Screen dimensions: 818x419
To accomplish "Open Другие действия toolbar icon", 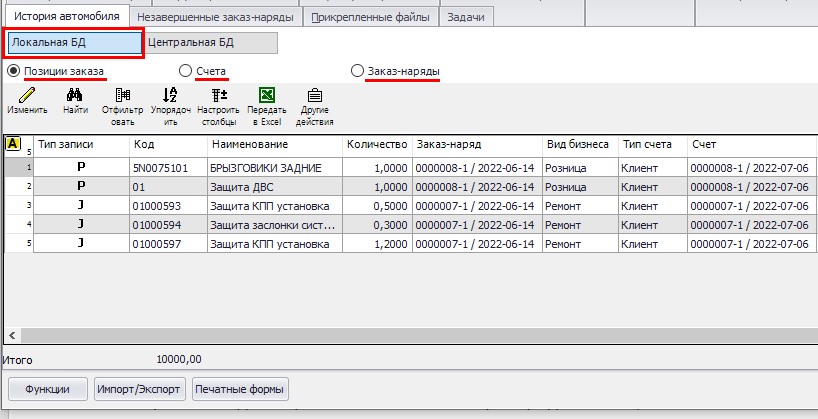I will 314,96.
